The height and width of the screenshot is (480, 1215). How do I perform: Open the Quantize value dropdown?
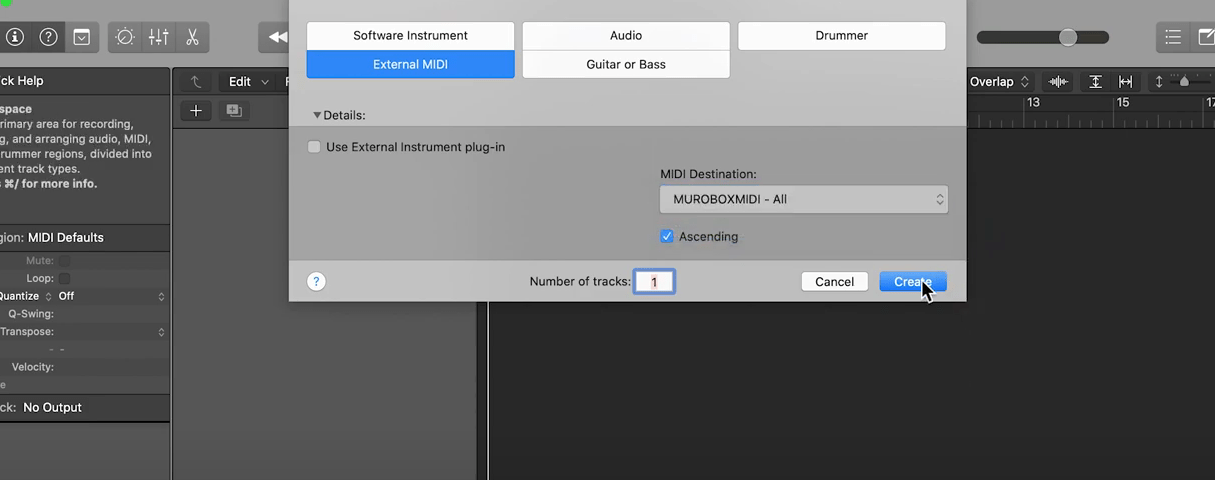111,296
